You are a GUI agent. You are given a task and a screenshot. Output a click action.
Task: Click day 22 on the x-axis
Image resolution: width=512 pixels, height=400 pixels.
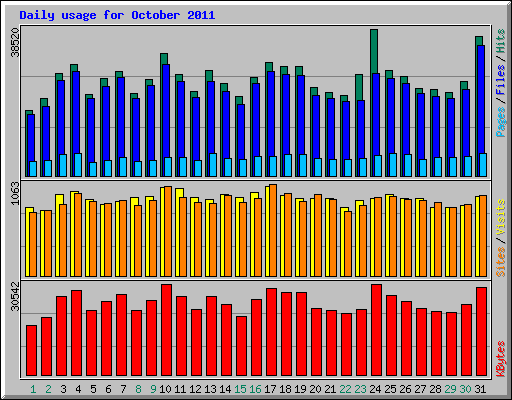[x=345, y=389]
